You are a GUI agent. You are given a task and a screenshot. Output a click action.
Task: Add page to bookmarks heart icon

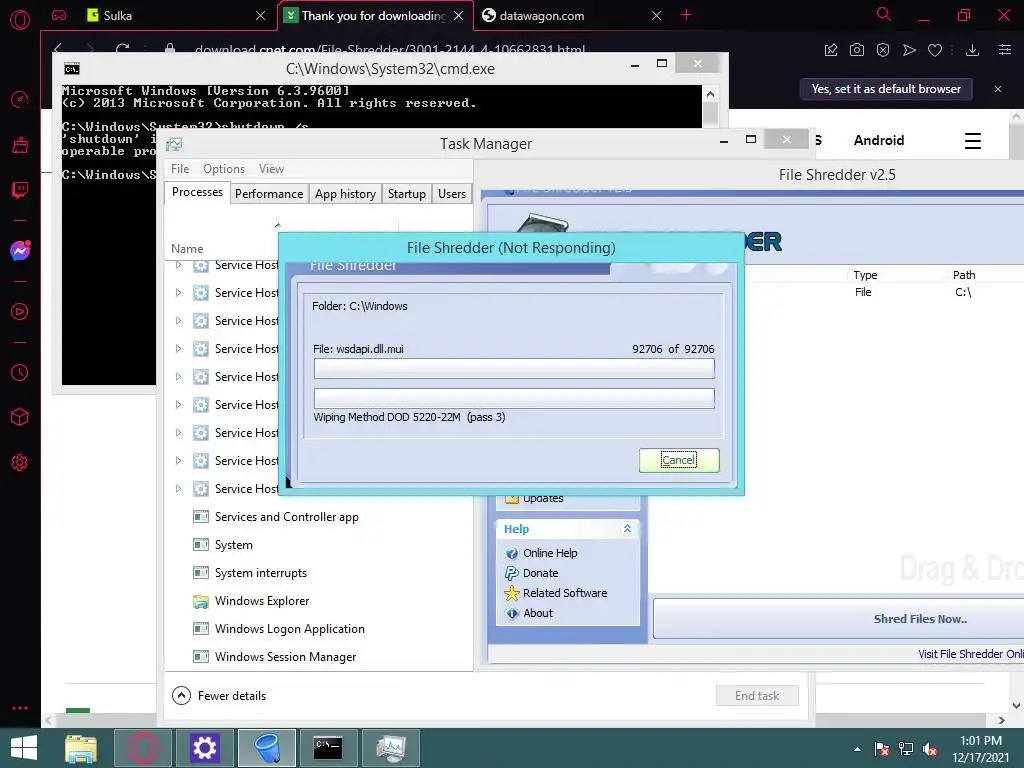tap(935, 50)
